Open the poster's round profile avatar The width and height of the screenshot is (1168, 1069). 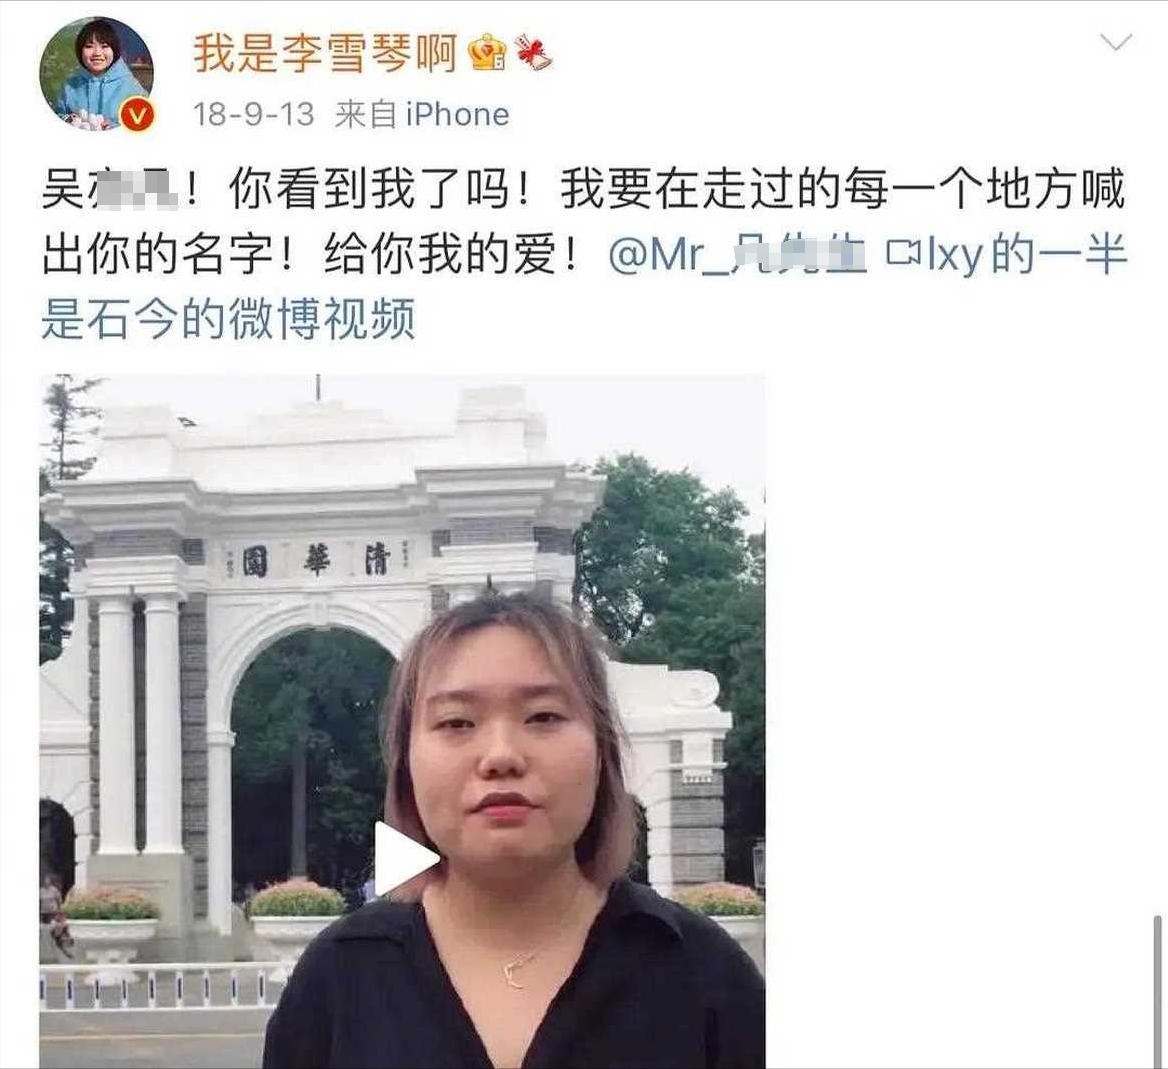point(97,74)
